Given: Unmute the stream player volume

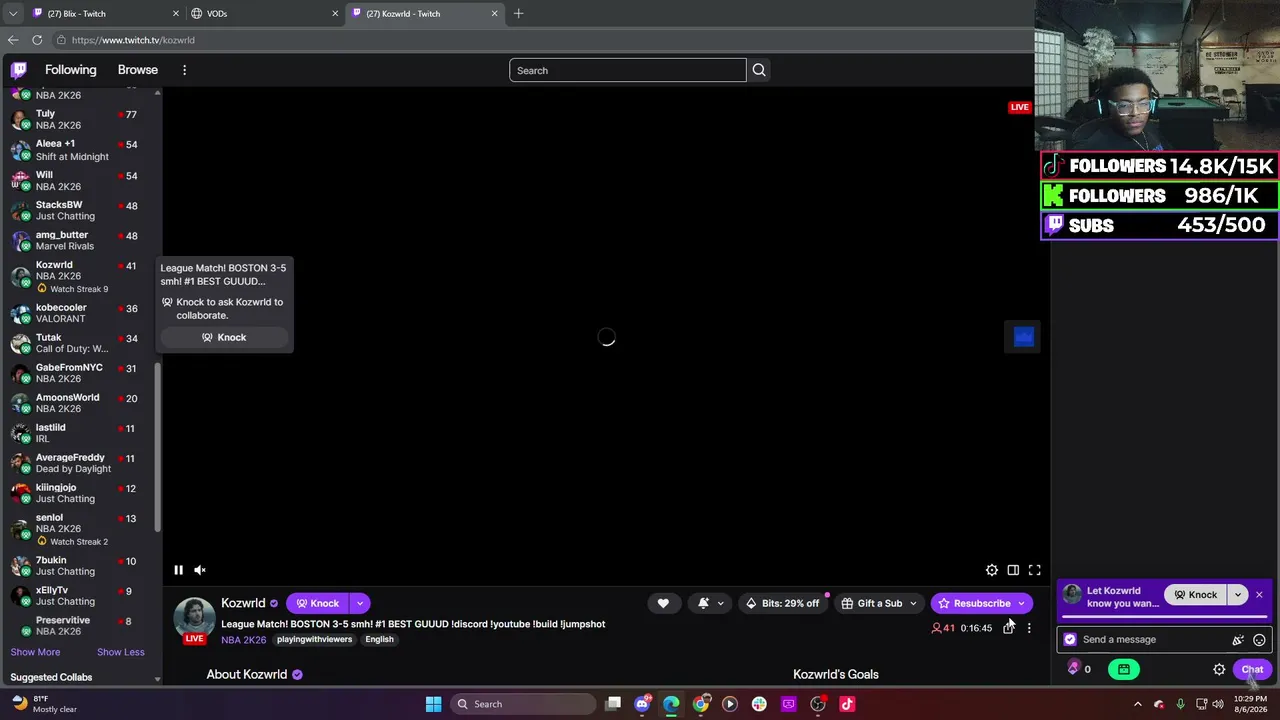Looking at the screenshot, I should tap(200, 570).
